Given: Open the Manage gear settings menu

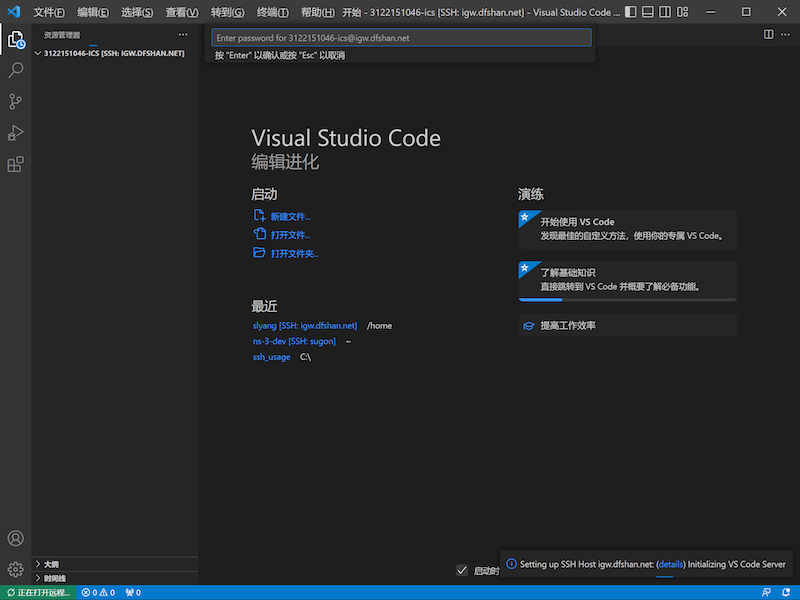Looking at the screenshot, I should pos(15,569).
